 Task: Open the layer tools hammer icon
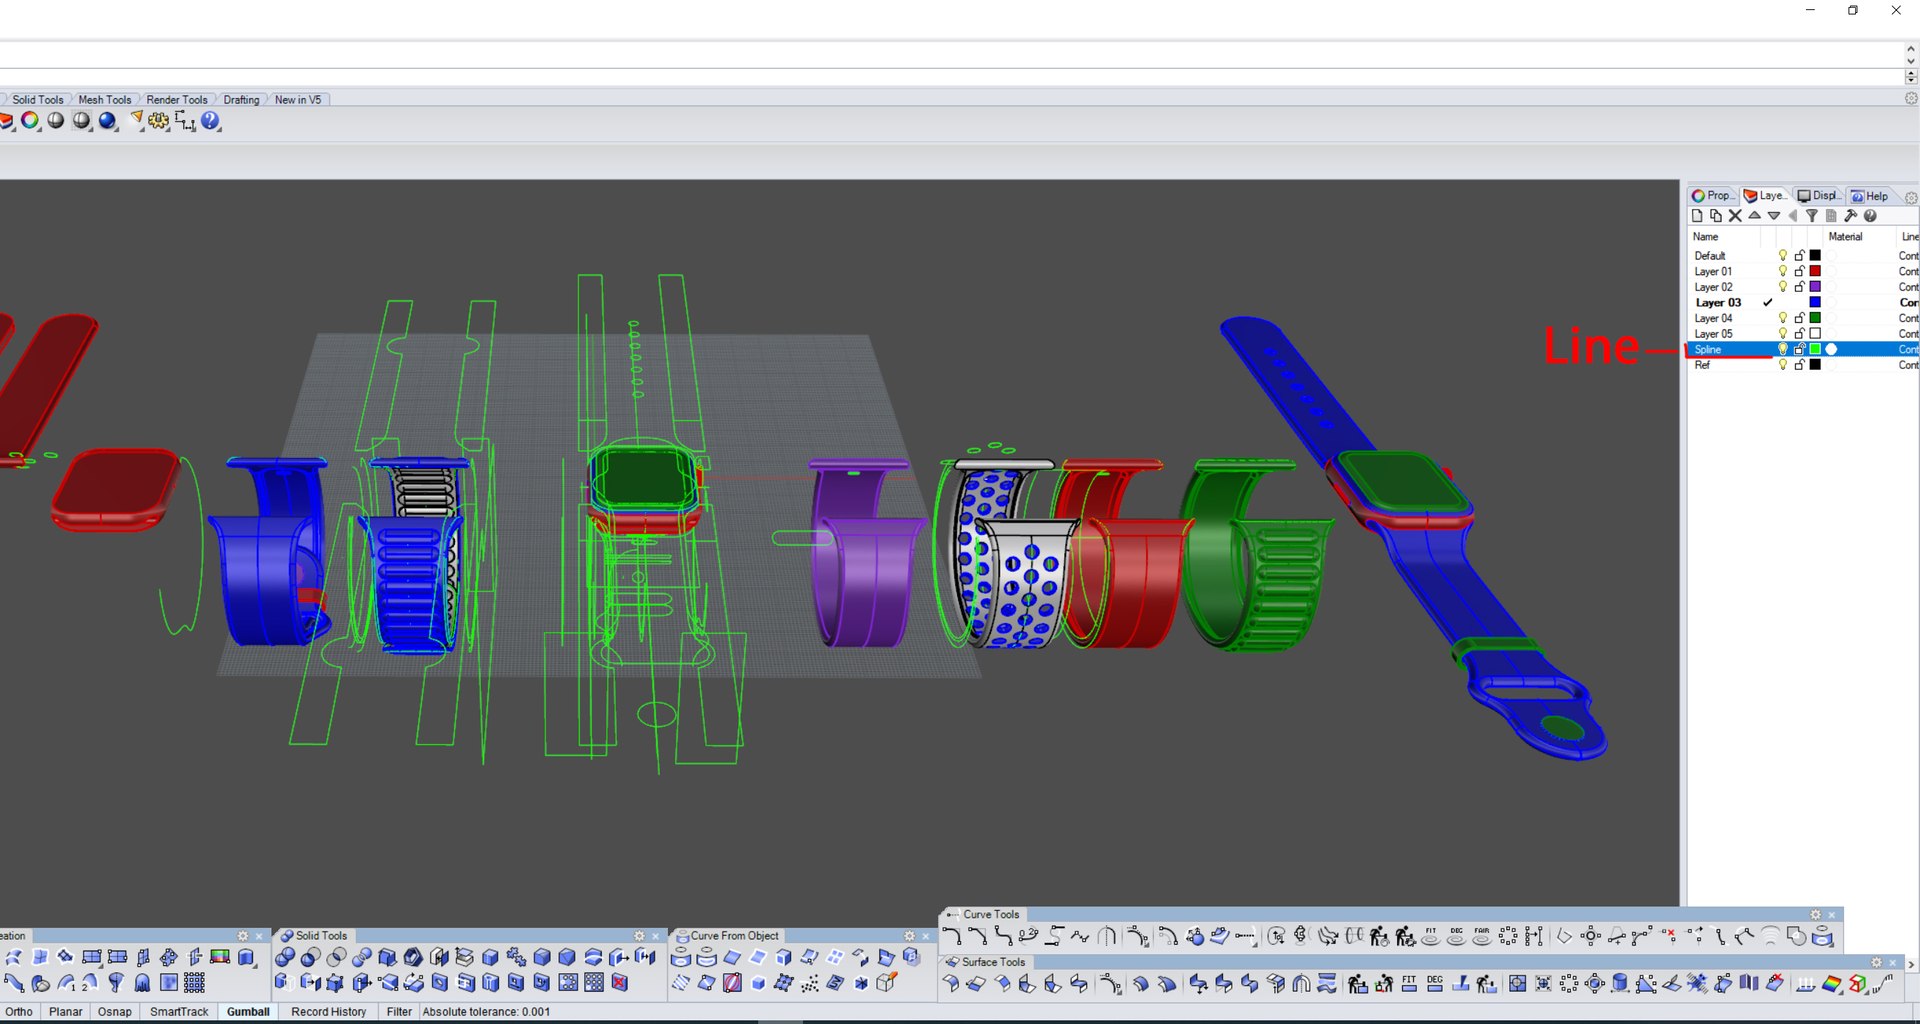coord(1851,216)
